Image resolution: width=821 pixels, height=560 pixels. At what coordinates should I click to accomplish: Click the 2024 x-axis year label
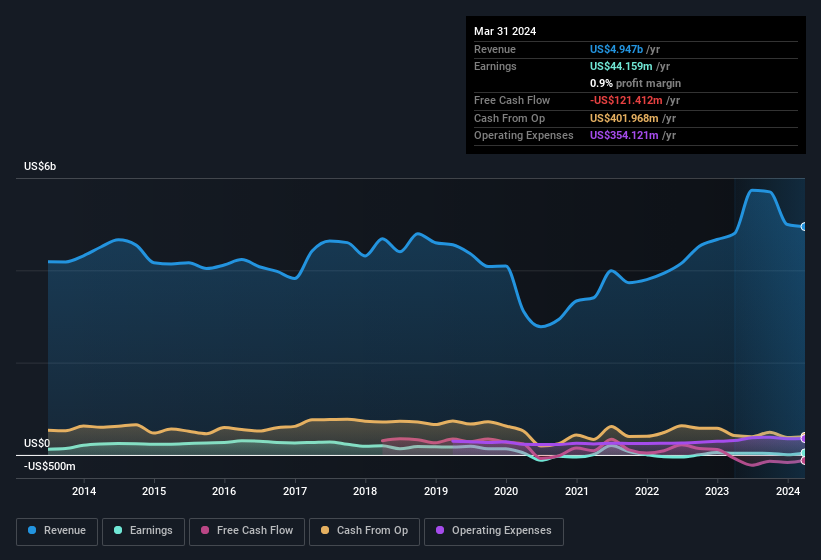pos(788,491)
